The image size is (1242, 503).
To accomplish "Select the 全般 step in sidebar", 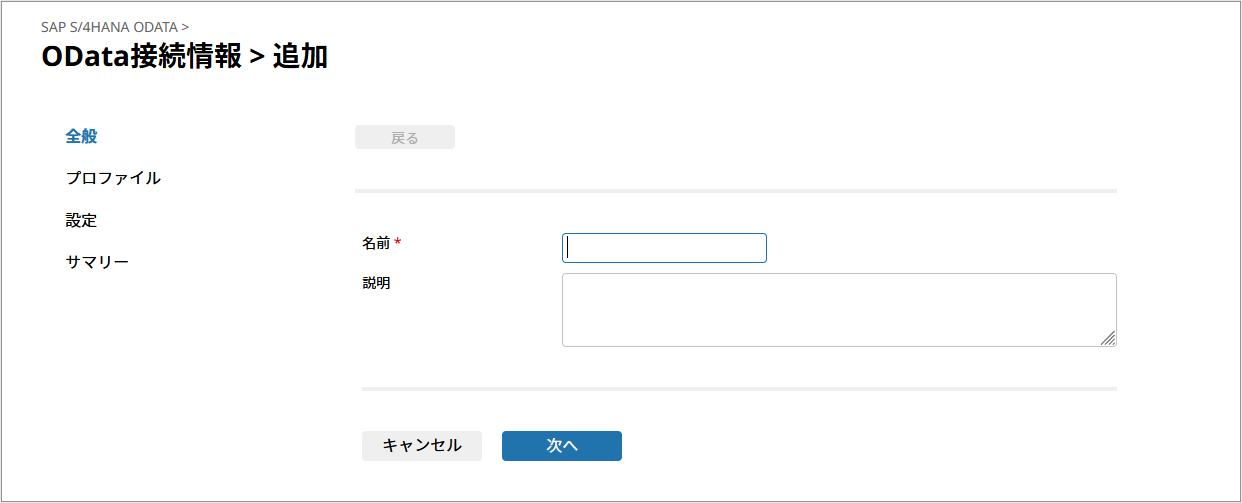I will click(x=81, y=137).
